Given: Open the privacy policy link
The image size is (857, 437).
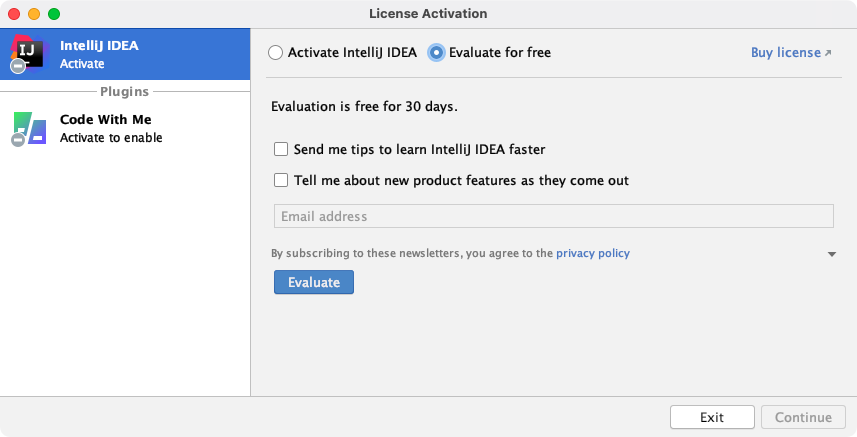Looking at the screenshot, I should [x=593, y=253].
